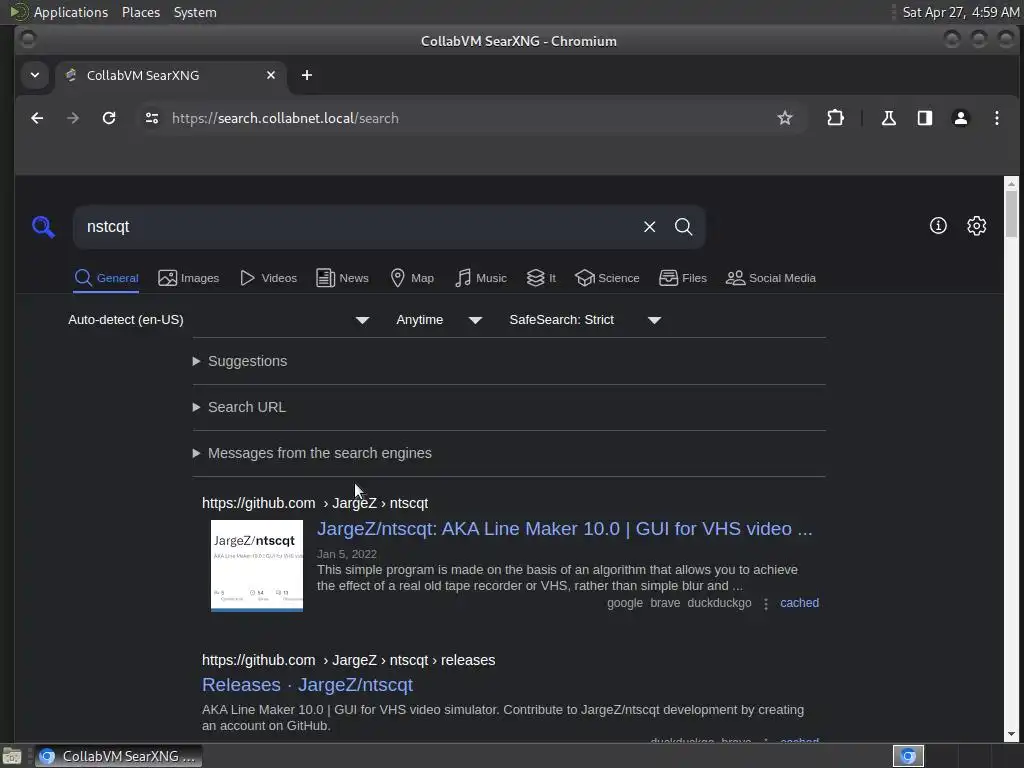Viewport: 1024px width, 768px height.
Task: Open result options dots for first result
Action: coord(766,604)
